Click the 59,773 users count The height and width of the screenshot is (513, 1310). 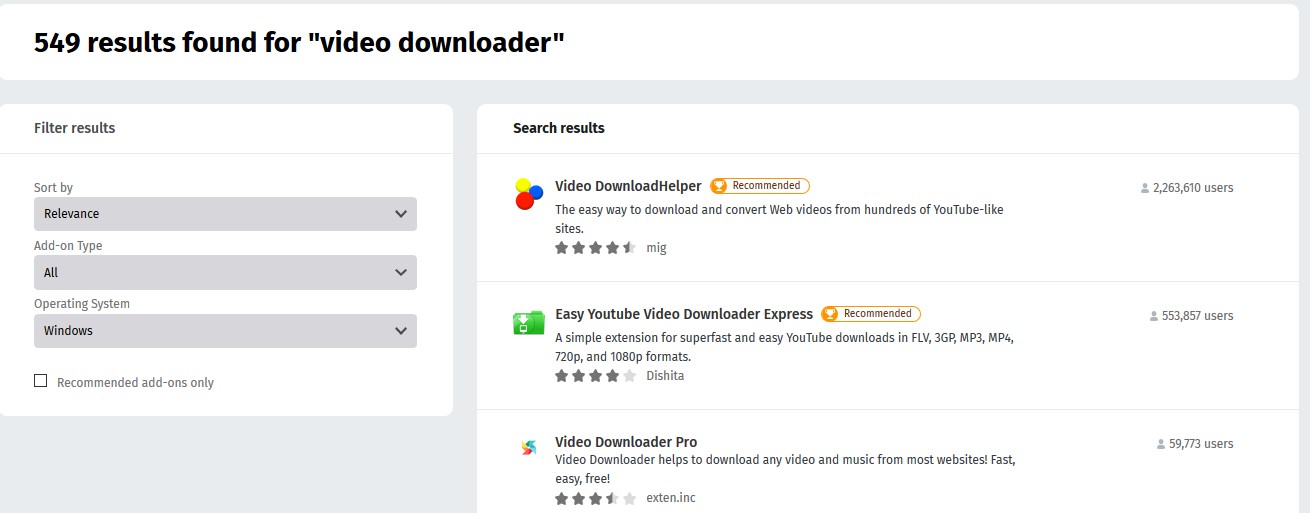coord(1201,444)
